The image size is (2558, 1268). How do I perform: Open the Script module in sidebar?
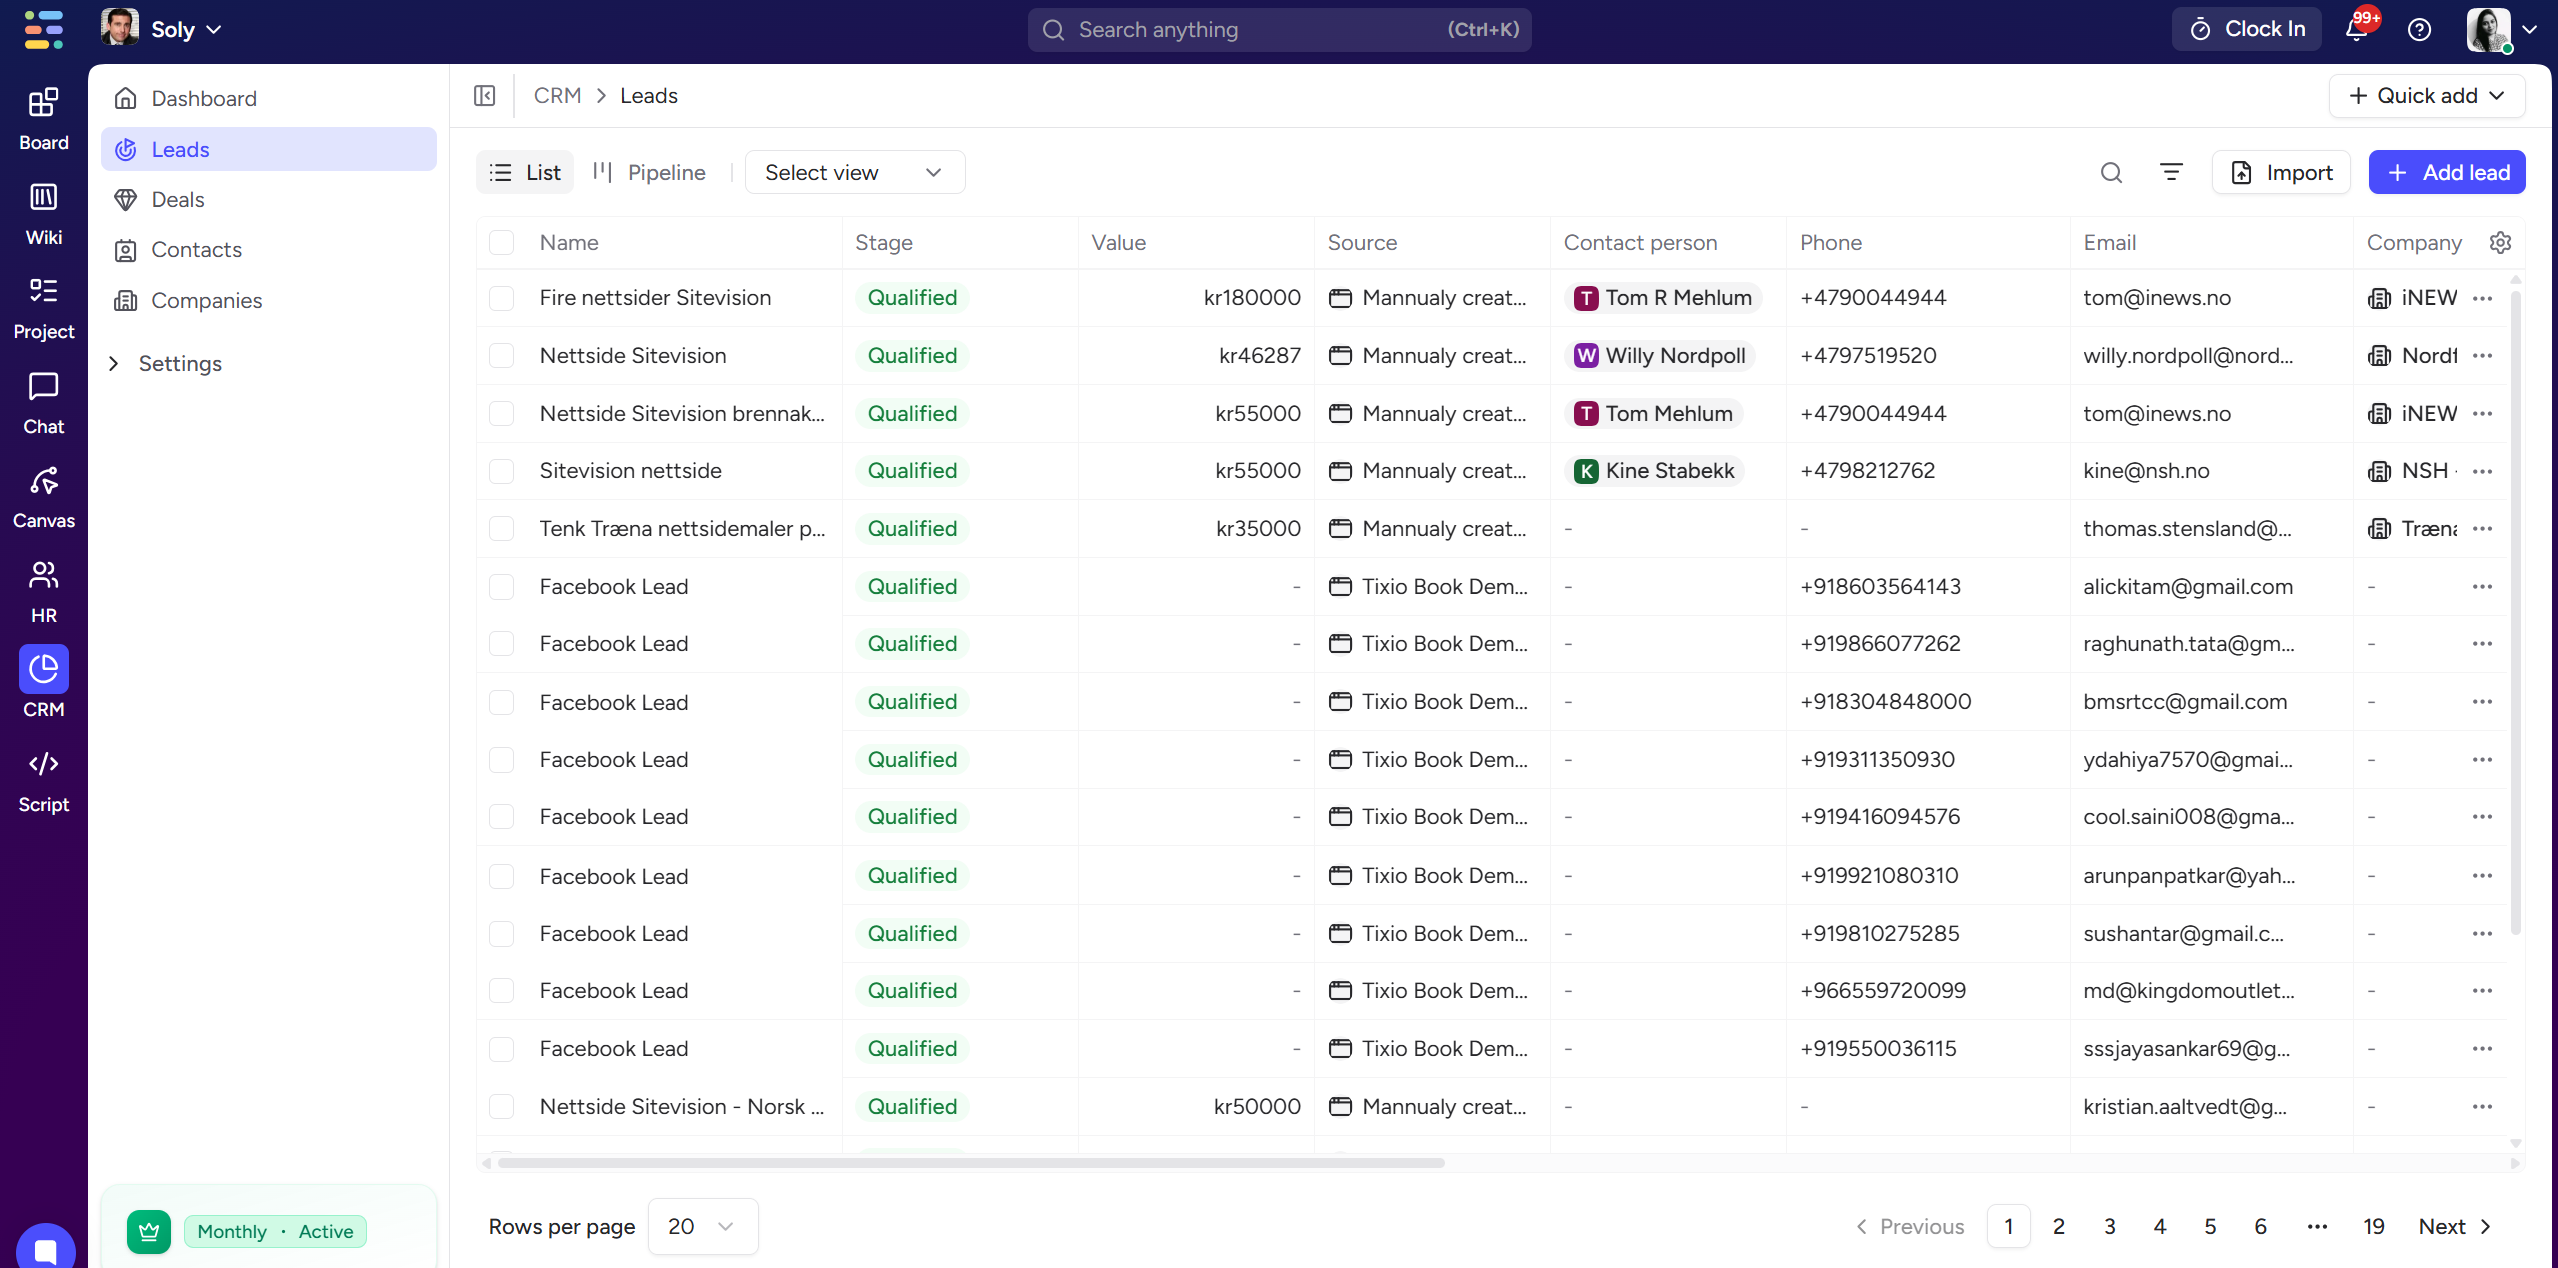pyautogui.click(x=43, y=781)
